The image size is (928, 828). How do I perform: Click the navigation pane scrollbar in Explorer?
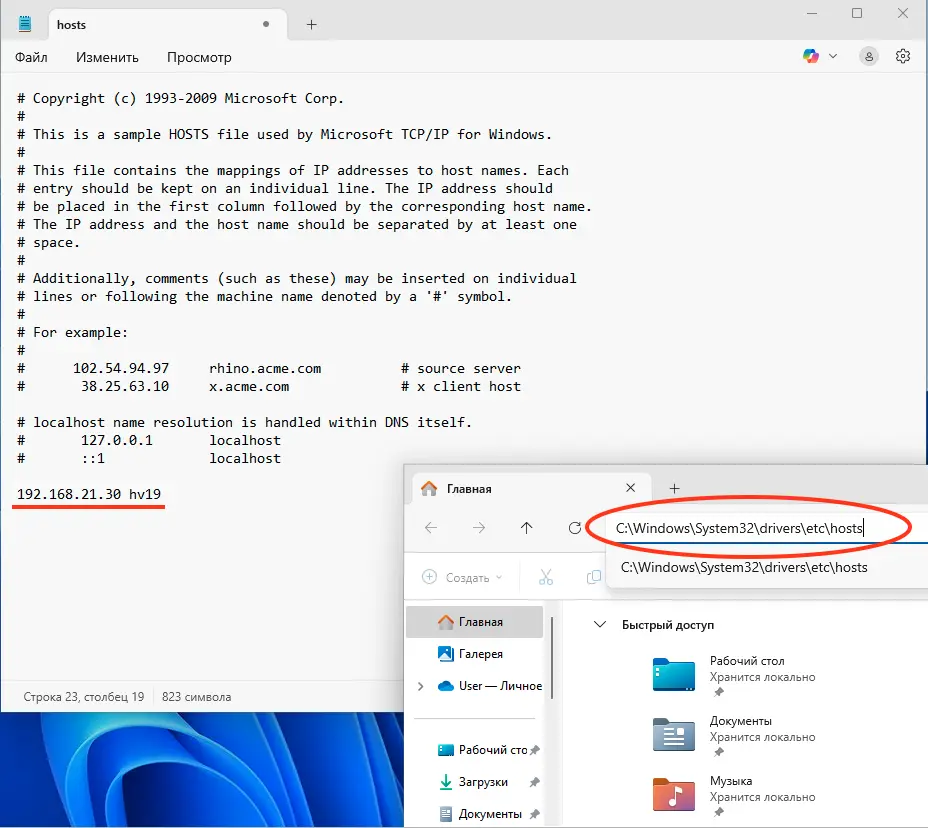click(x=552, y=658)
